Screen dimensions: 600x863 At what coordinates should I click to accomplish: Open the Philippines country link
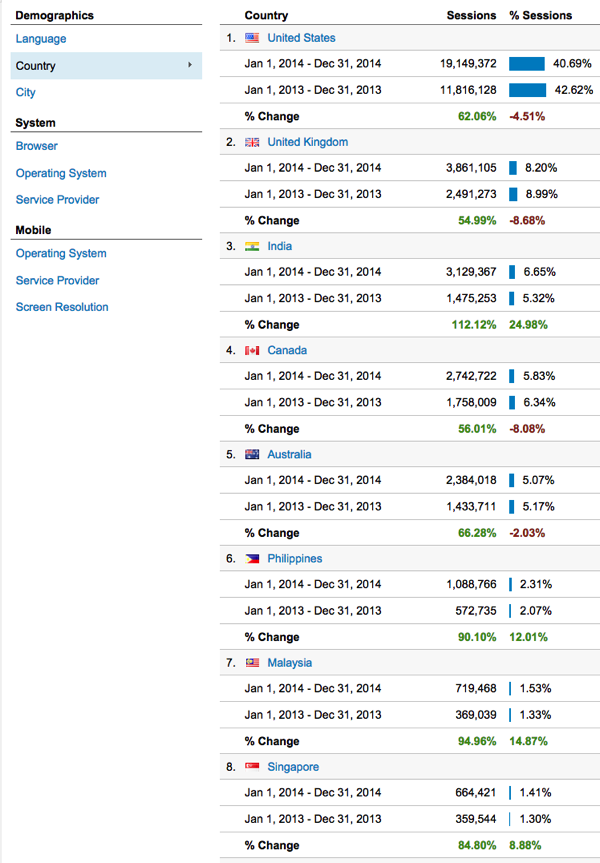tap(294, 559)
